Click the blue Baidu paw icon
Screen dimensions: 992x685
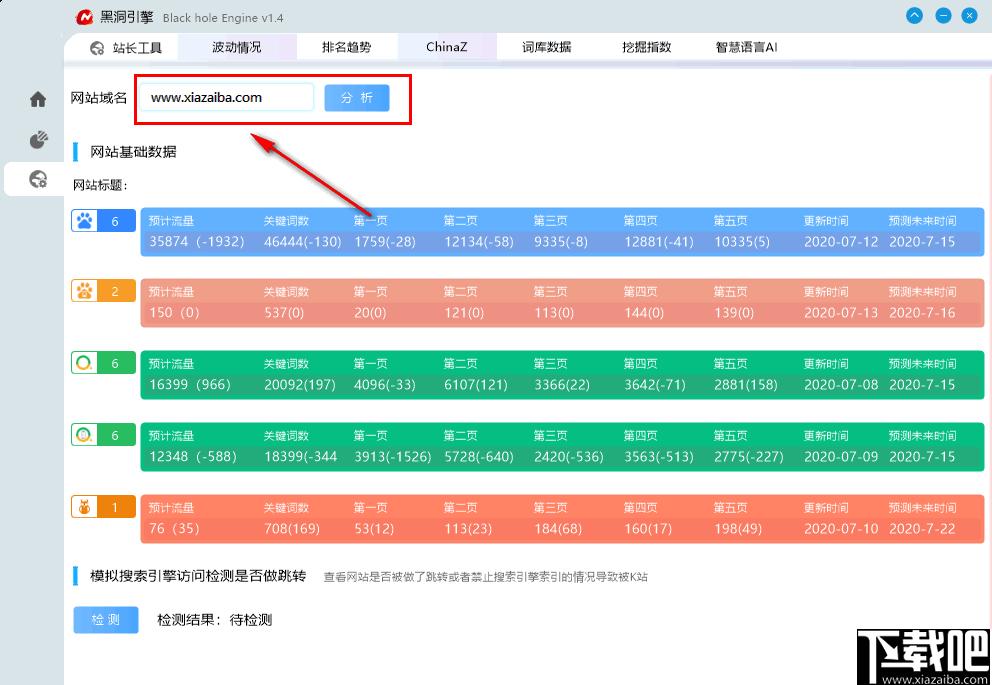tap(84, 221)
